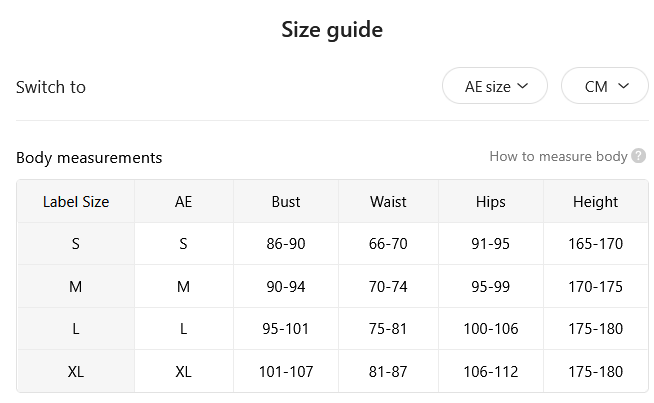Click the question mark help icon
Viewport: 654px width, 403px height.
tap(639, 156)
